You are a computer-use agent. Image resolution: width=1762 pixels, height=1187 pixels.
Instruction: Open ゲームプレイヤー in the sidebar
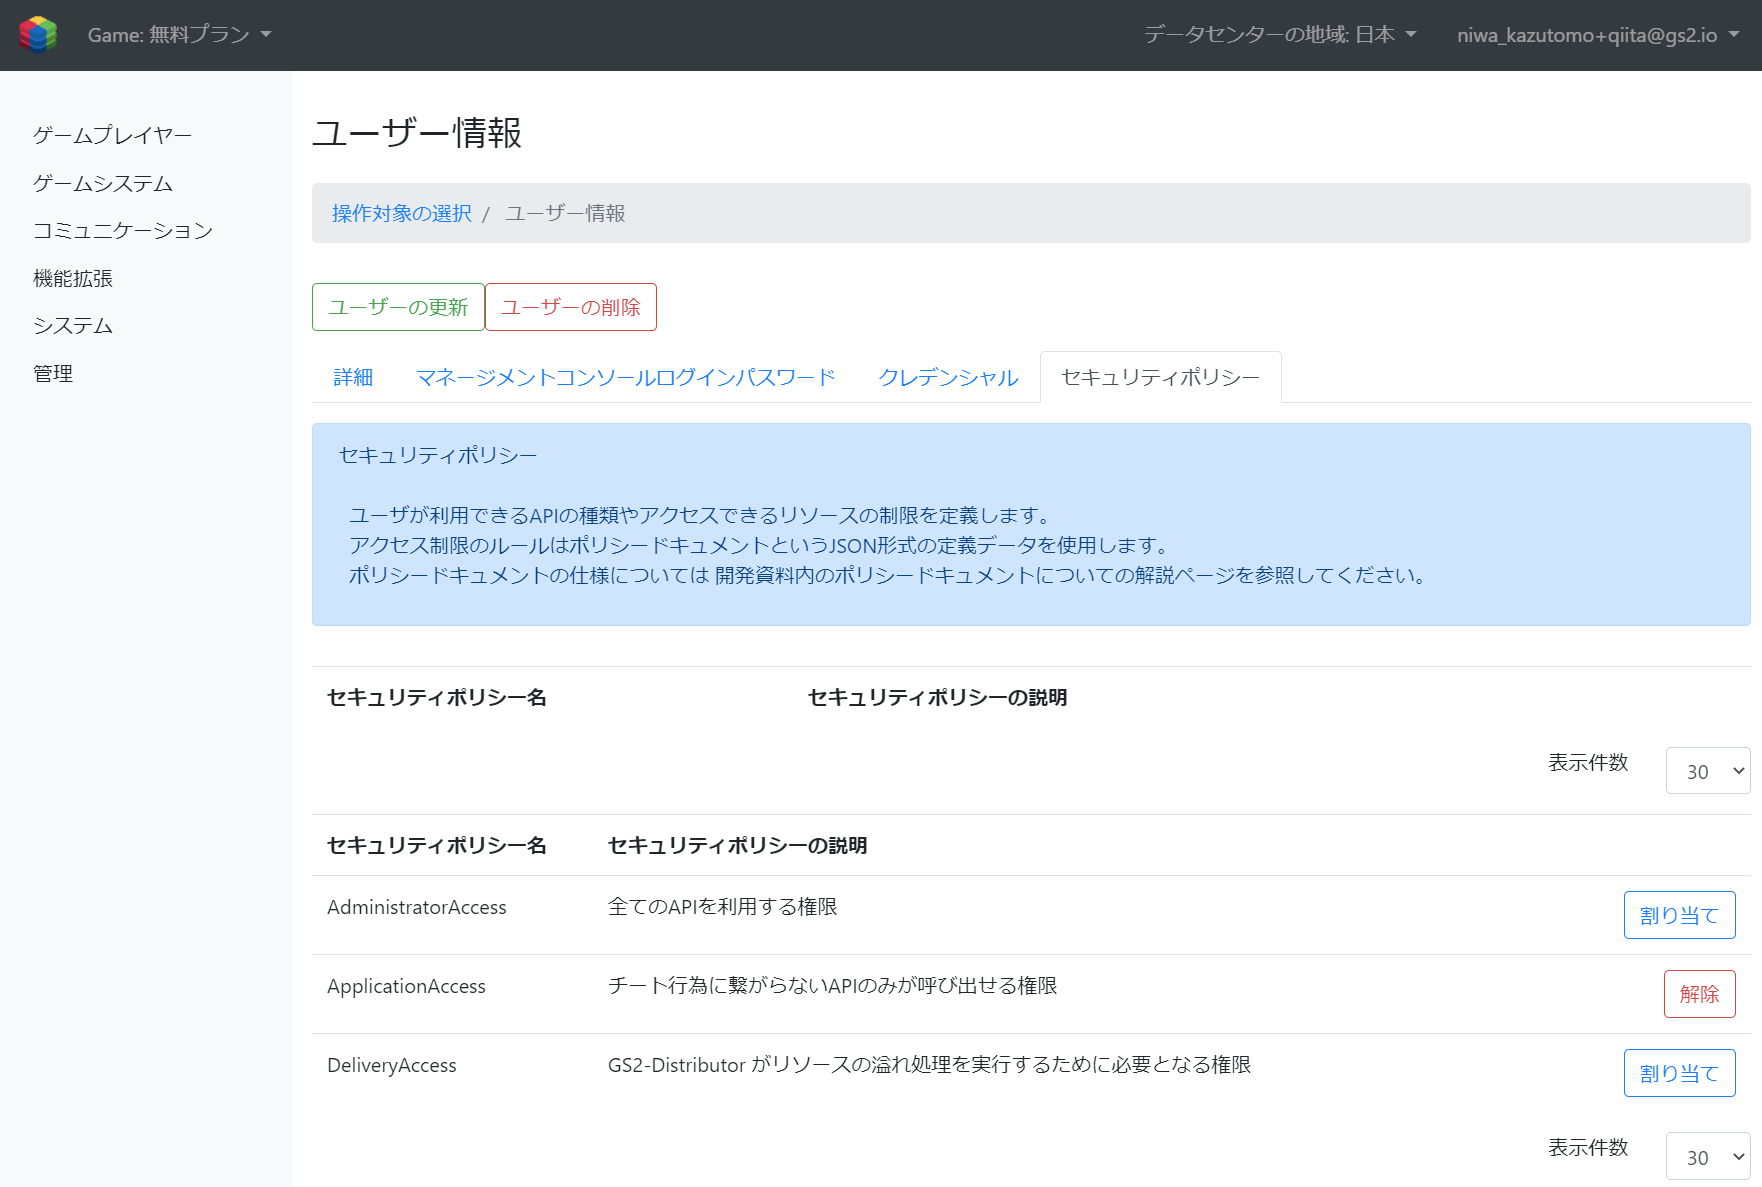coord(112,135)
